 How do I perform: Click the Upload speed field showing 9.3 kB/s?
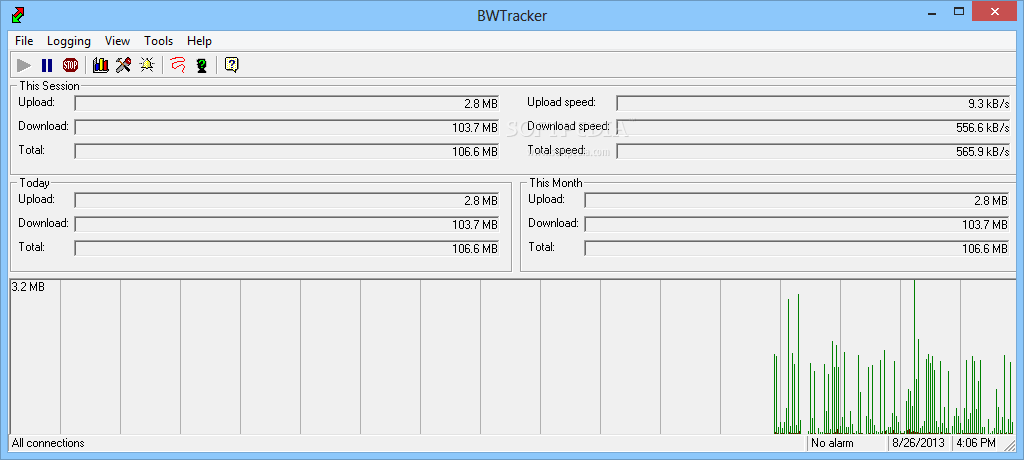813,103
